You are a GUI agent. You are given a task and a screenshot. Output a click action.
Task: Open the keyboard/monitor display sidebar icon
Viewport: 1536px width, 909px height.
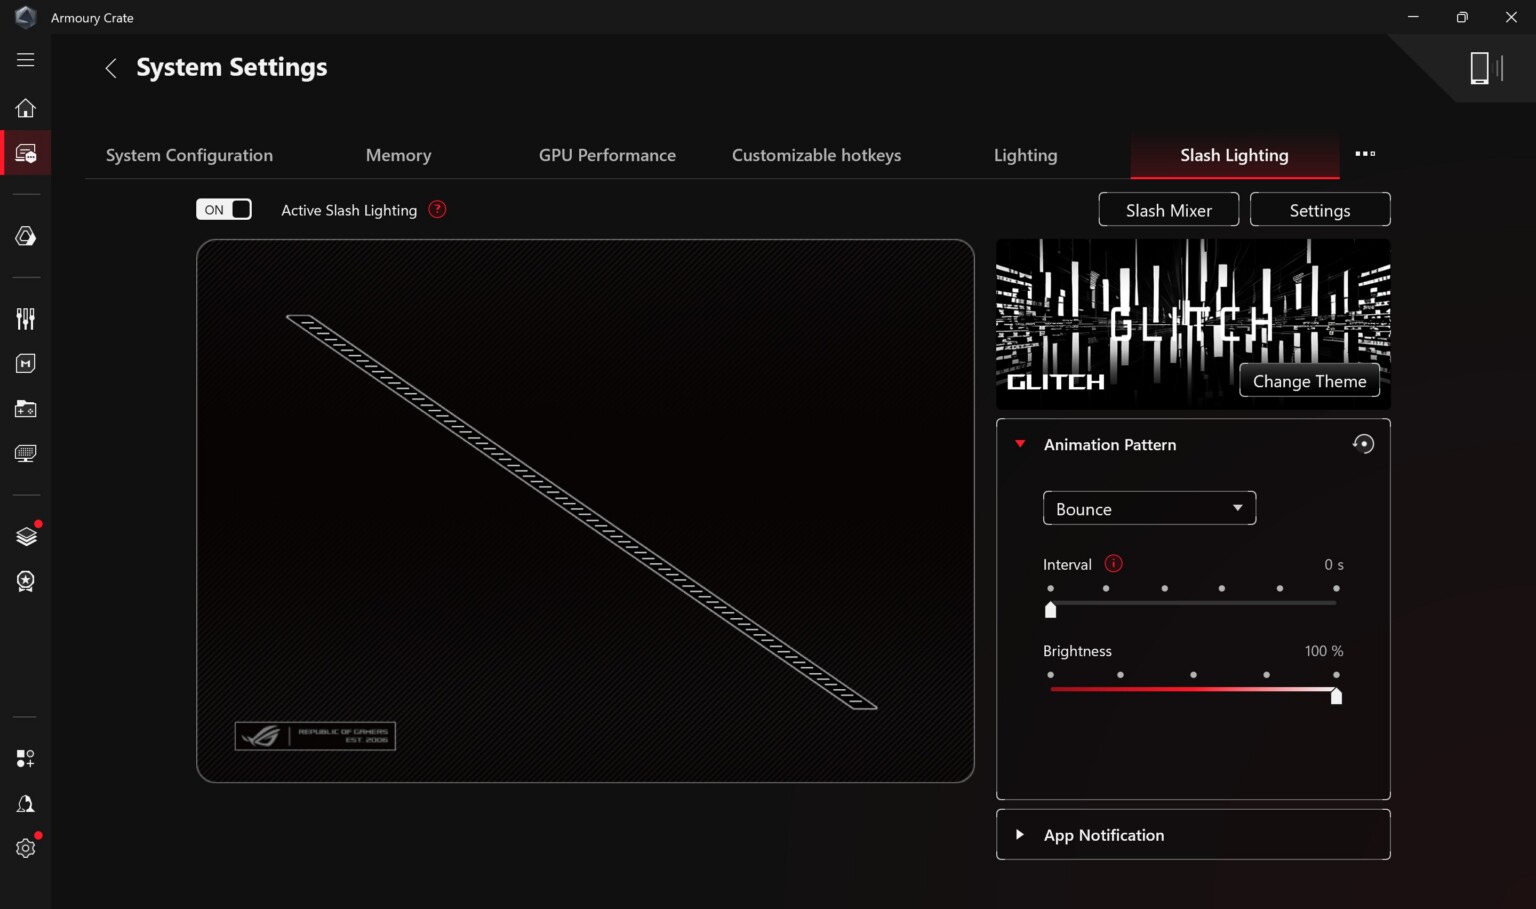click(26, 454)
